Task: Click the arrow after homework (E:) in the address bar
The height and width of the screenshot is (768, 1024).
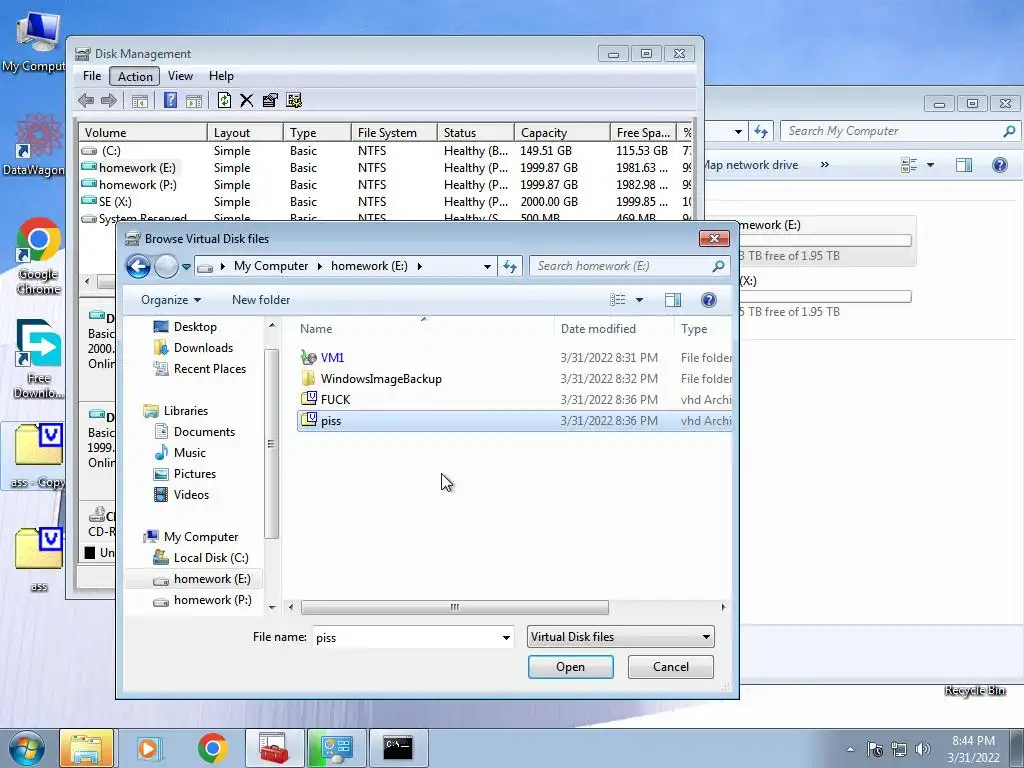Action: click(419, 266)
